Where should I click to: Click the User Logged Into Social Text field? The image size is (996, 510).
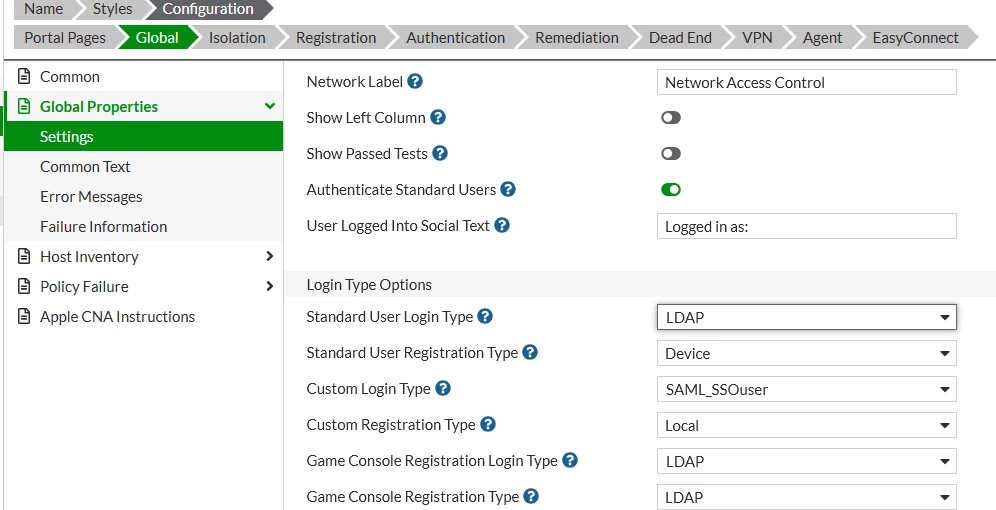(x=807, y=226)
